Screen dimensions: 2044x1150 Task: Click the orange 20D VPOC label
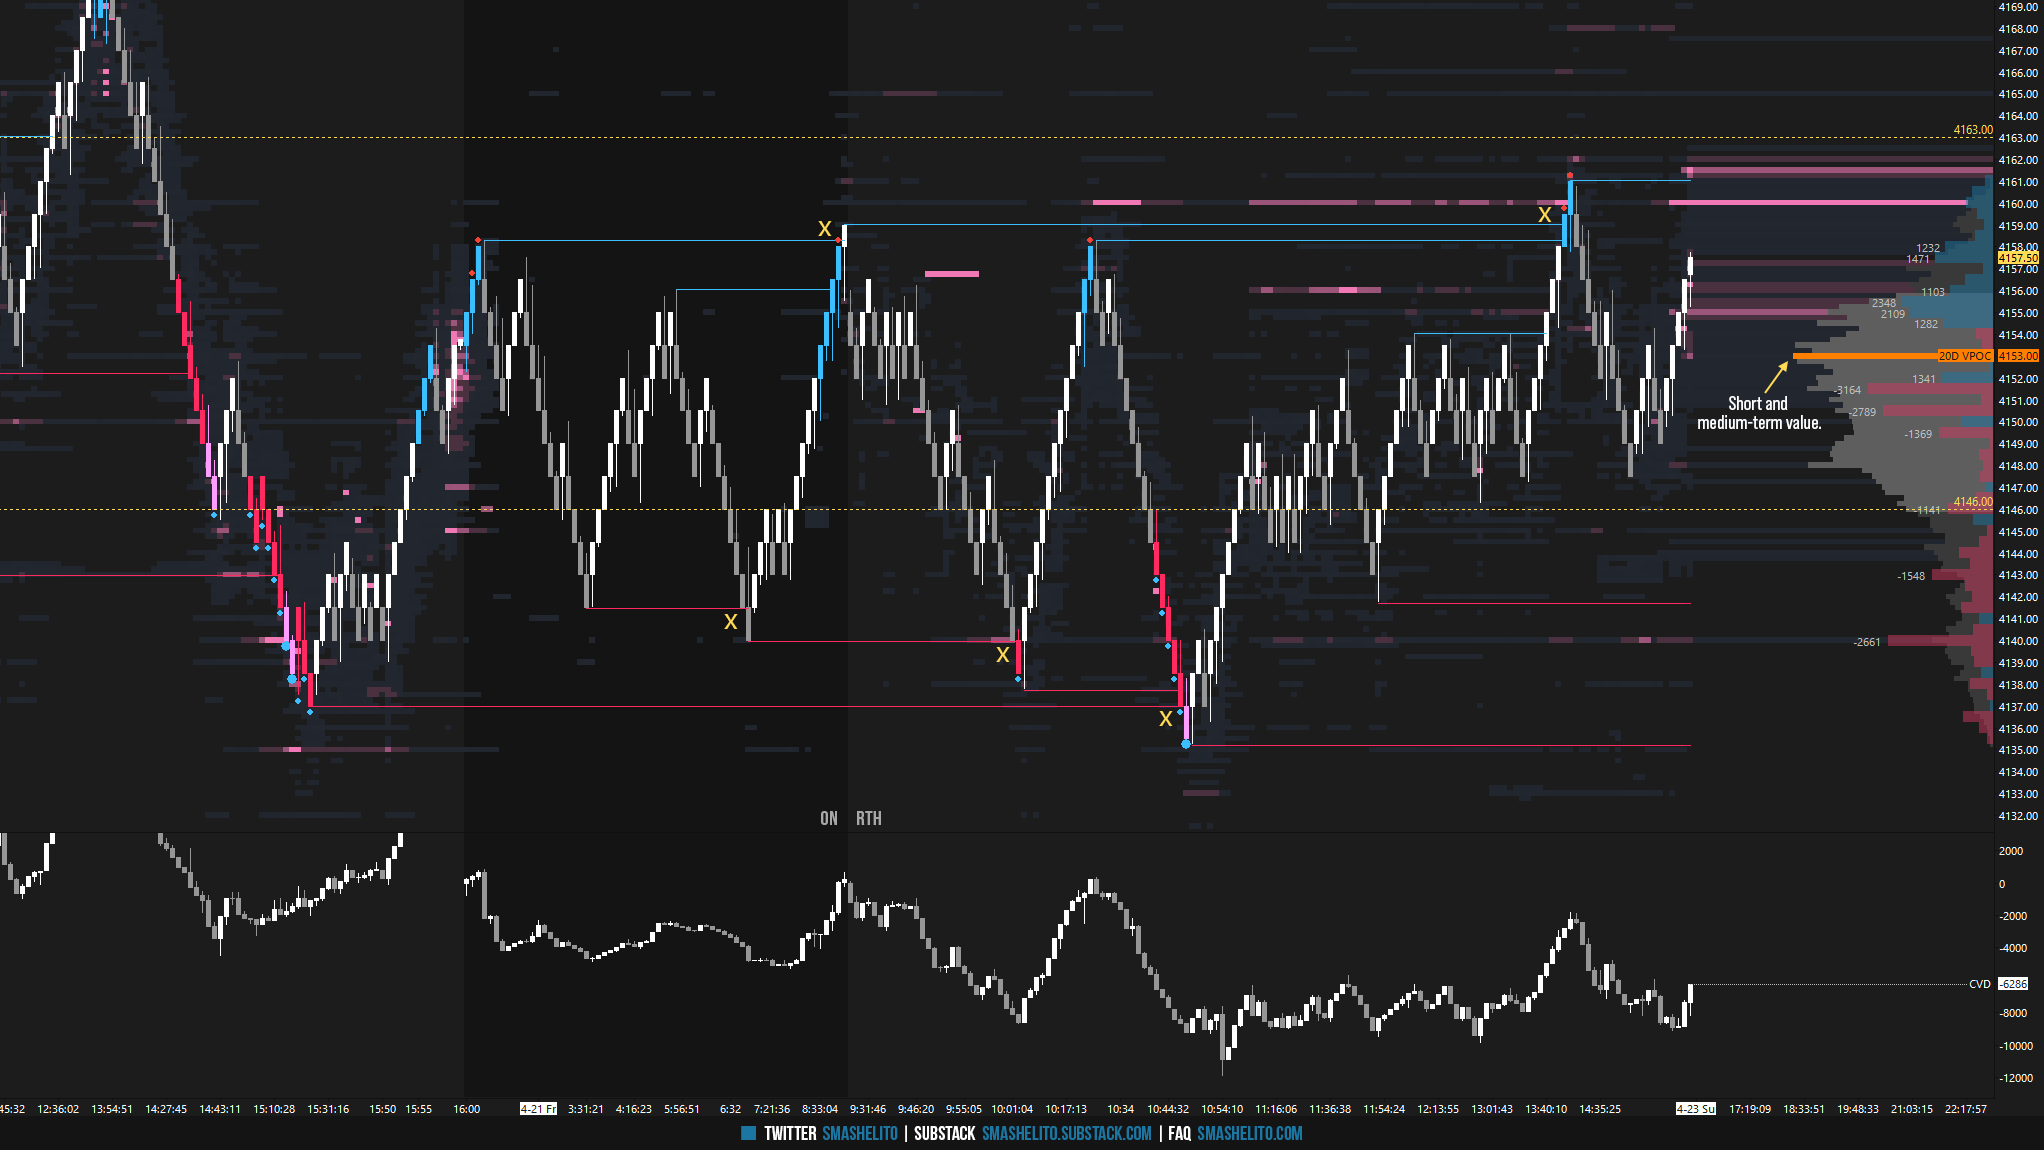pyautogui.click(x=1964, y=356)
